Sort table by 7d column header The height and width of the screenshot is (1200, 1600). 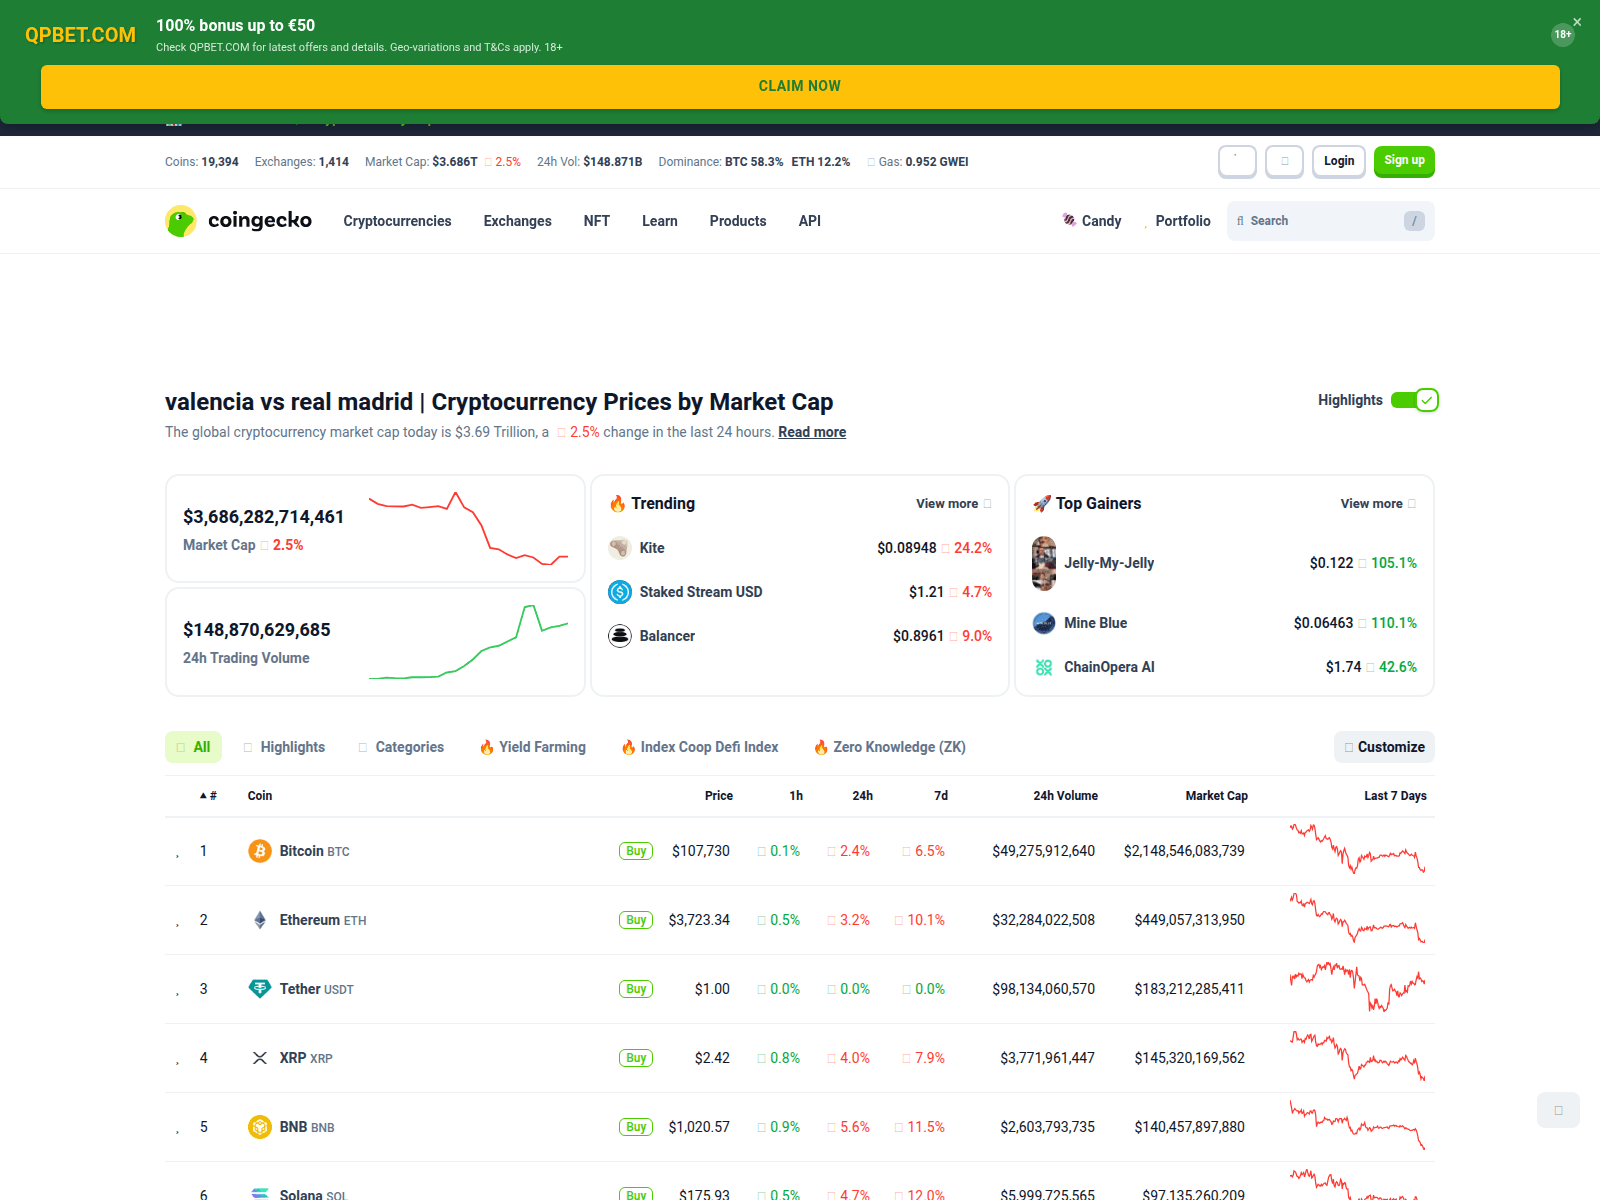coord(940,796)
